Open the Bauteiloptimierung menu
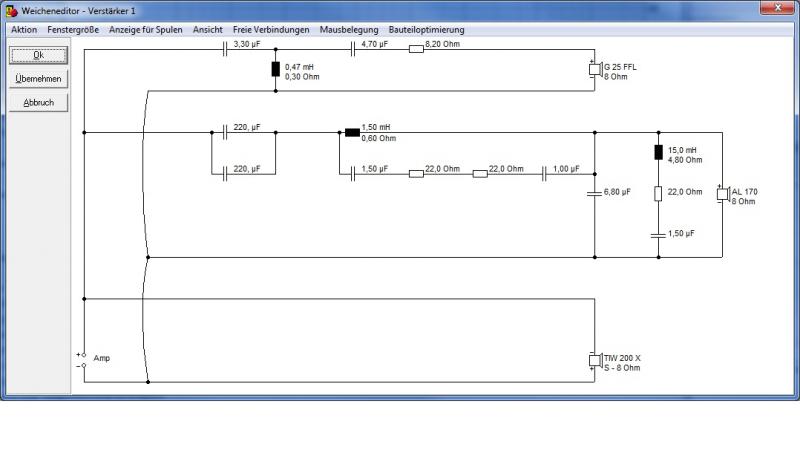 pos(427,30)
